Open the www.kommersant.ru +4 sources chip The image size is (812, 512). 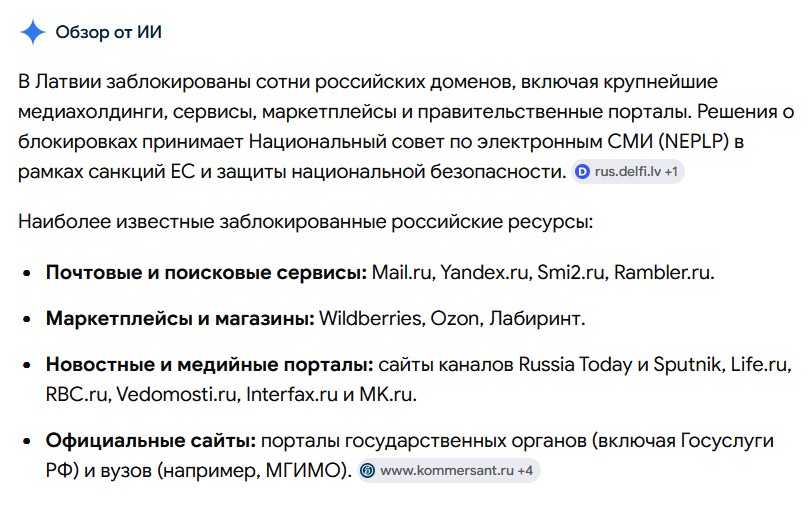click(x=448, y=471)
